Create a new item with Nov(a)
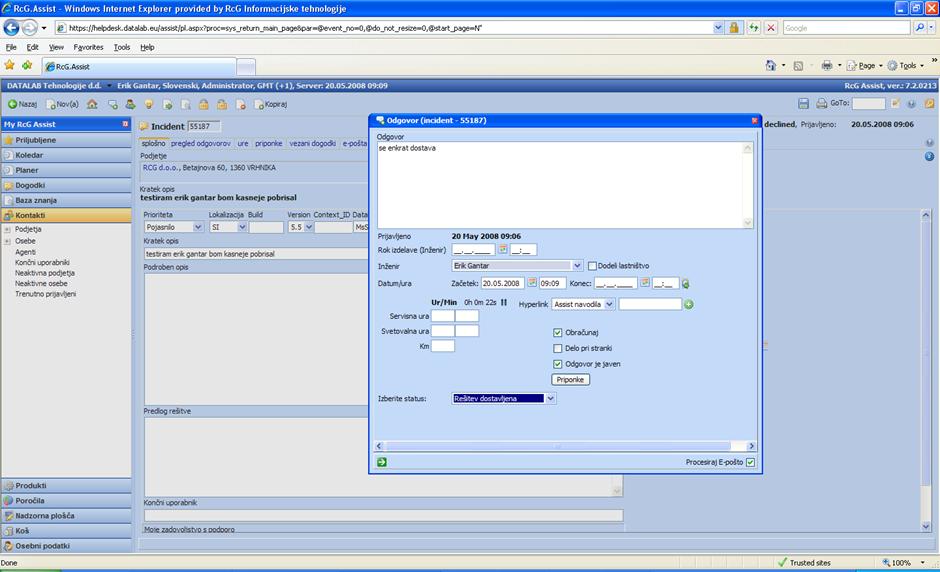The width and height of the screenshot is (940, 572). click(x=62, y=104)
